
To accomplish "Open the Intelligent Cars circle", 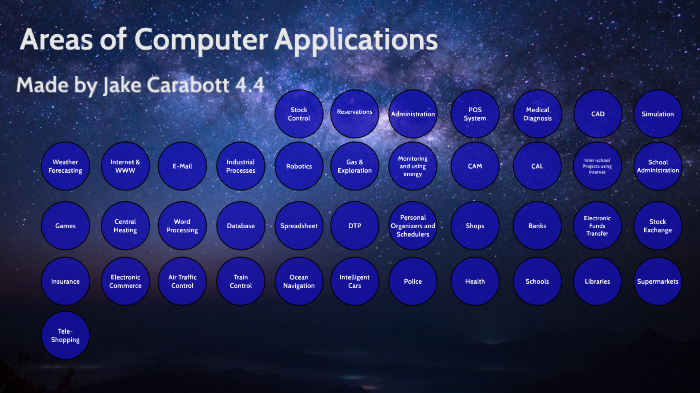I will (354, 281).
